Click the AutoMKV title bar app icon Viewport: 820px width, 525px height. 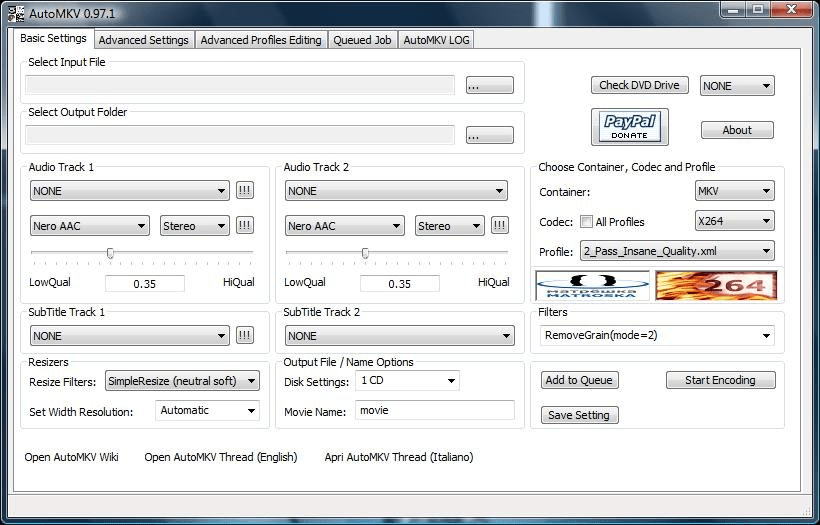[x=16, y=11]
